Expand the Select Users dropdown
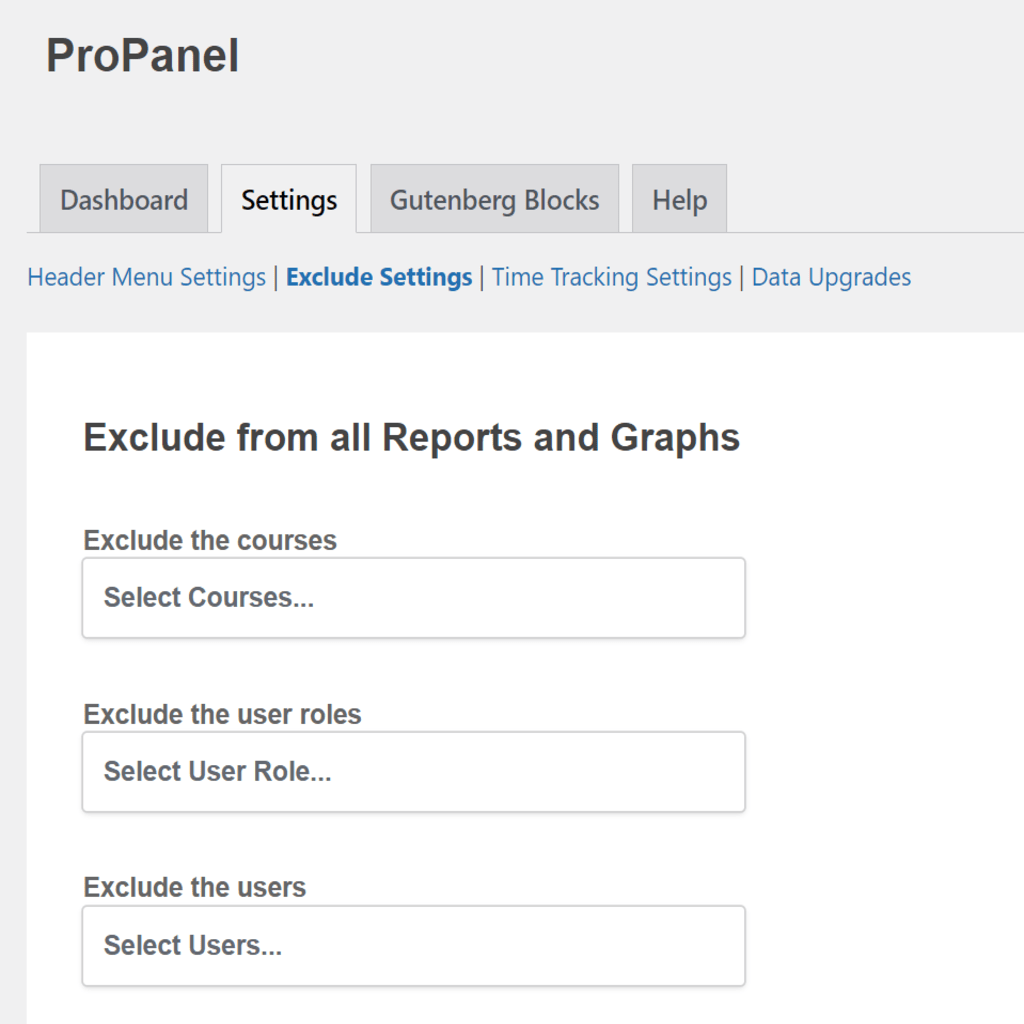 pyautogui.click(x=413, y=946)
